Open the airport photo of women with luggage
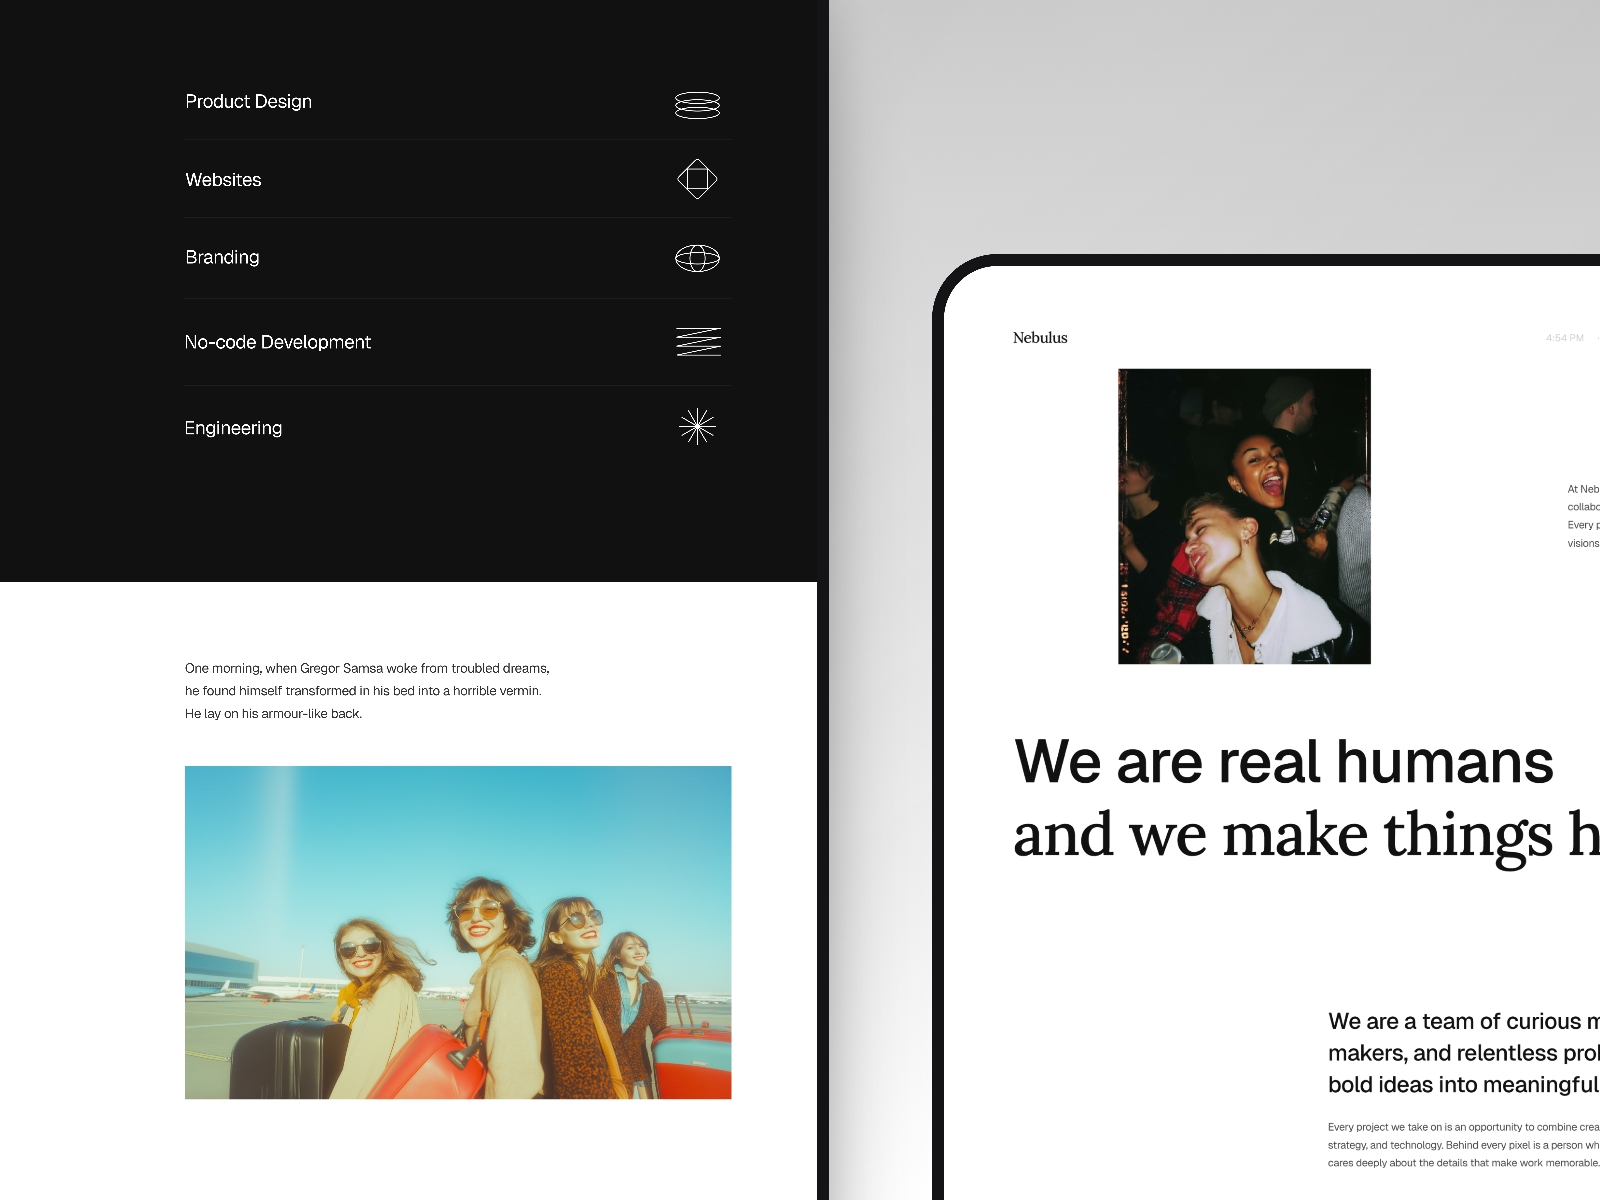Viewport: 1600px width, 1200px height. pos(458,932)
